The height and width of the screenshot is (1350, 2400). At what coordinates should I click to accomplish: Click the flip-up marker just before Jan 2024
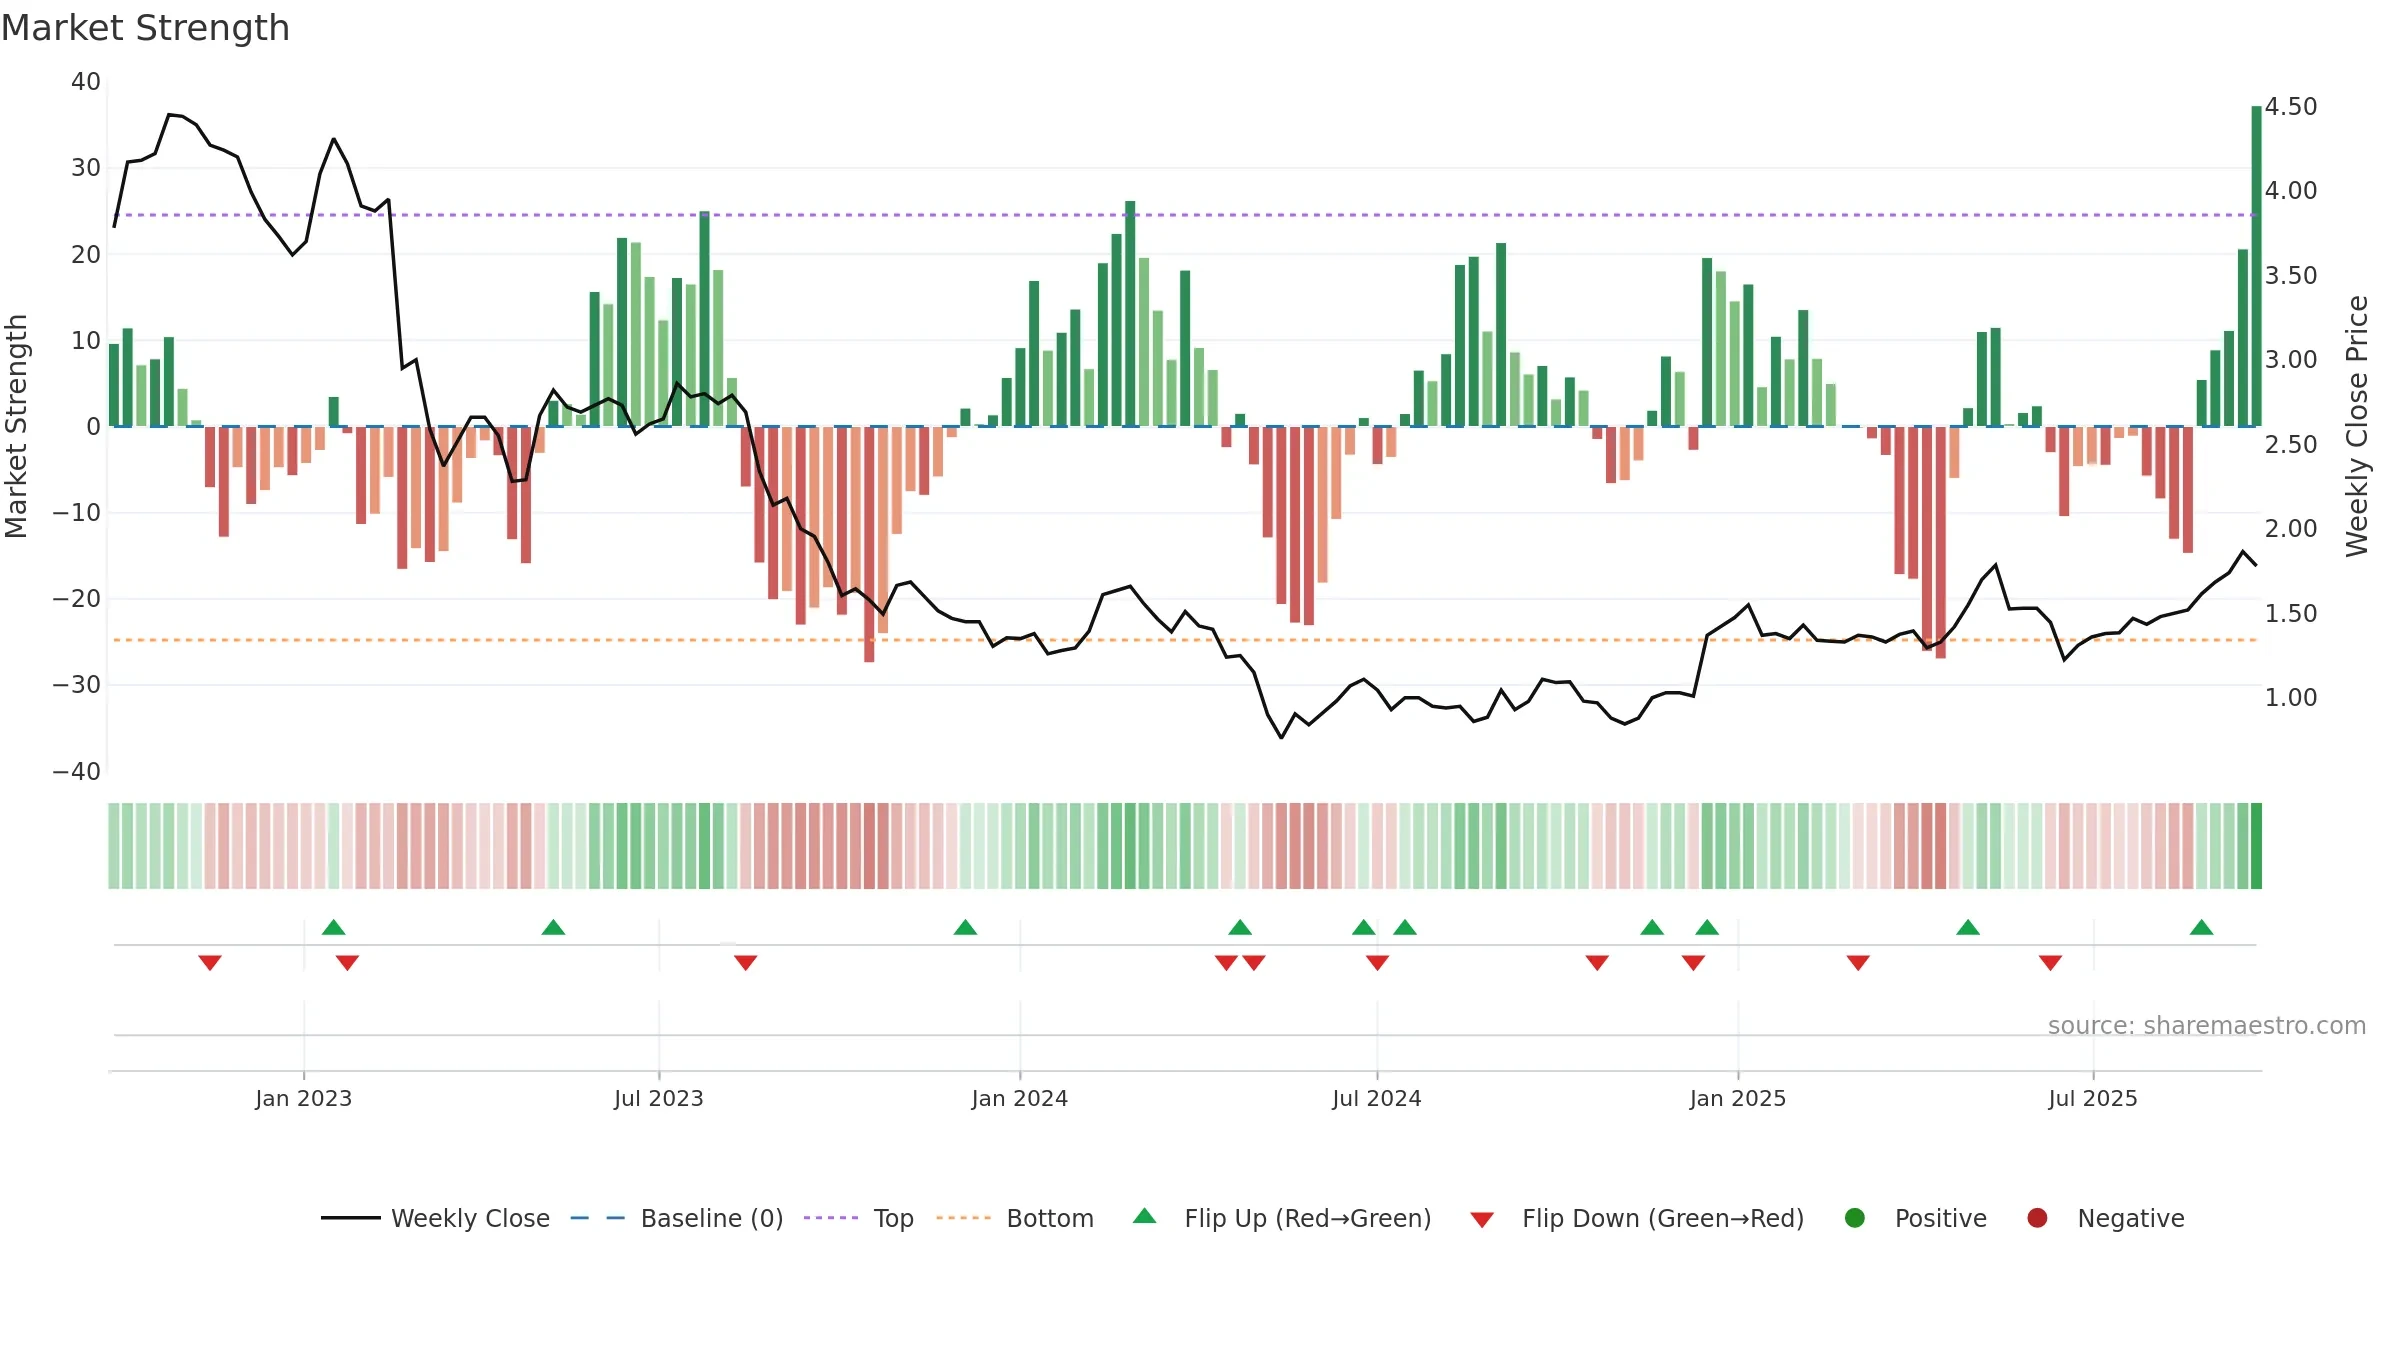[965, 928]
